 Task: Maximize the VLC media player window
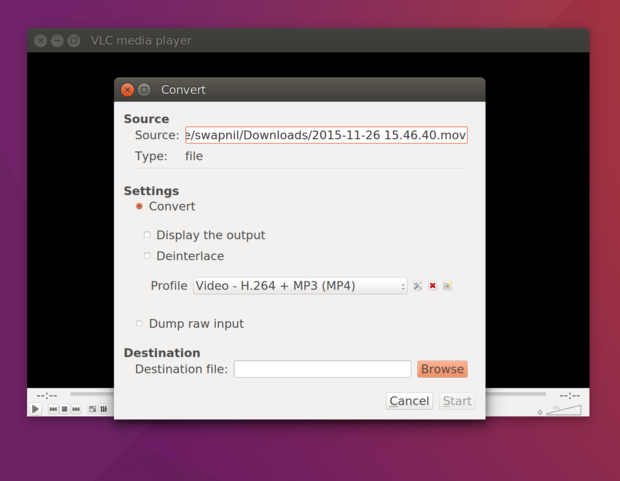pyautogui.click(x=74, y=40)
